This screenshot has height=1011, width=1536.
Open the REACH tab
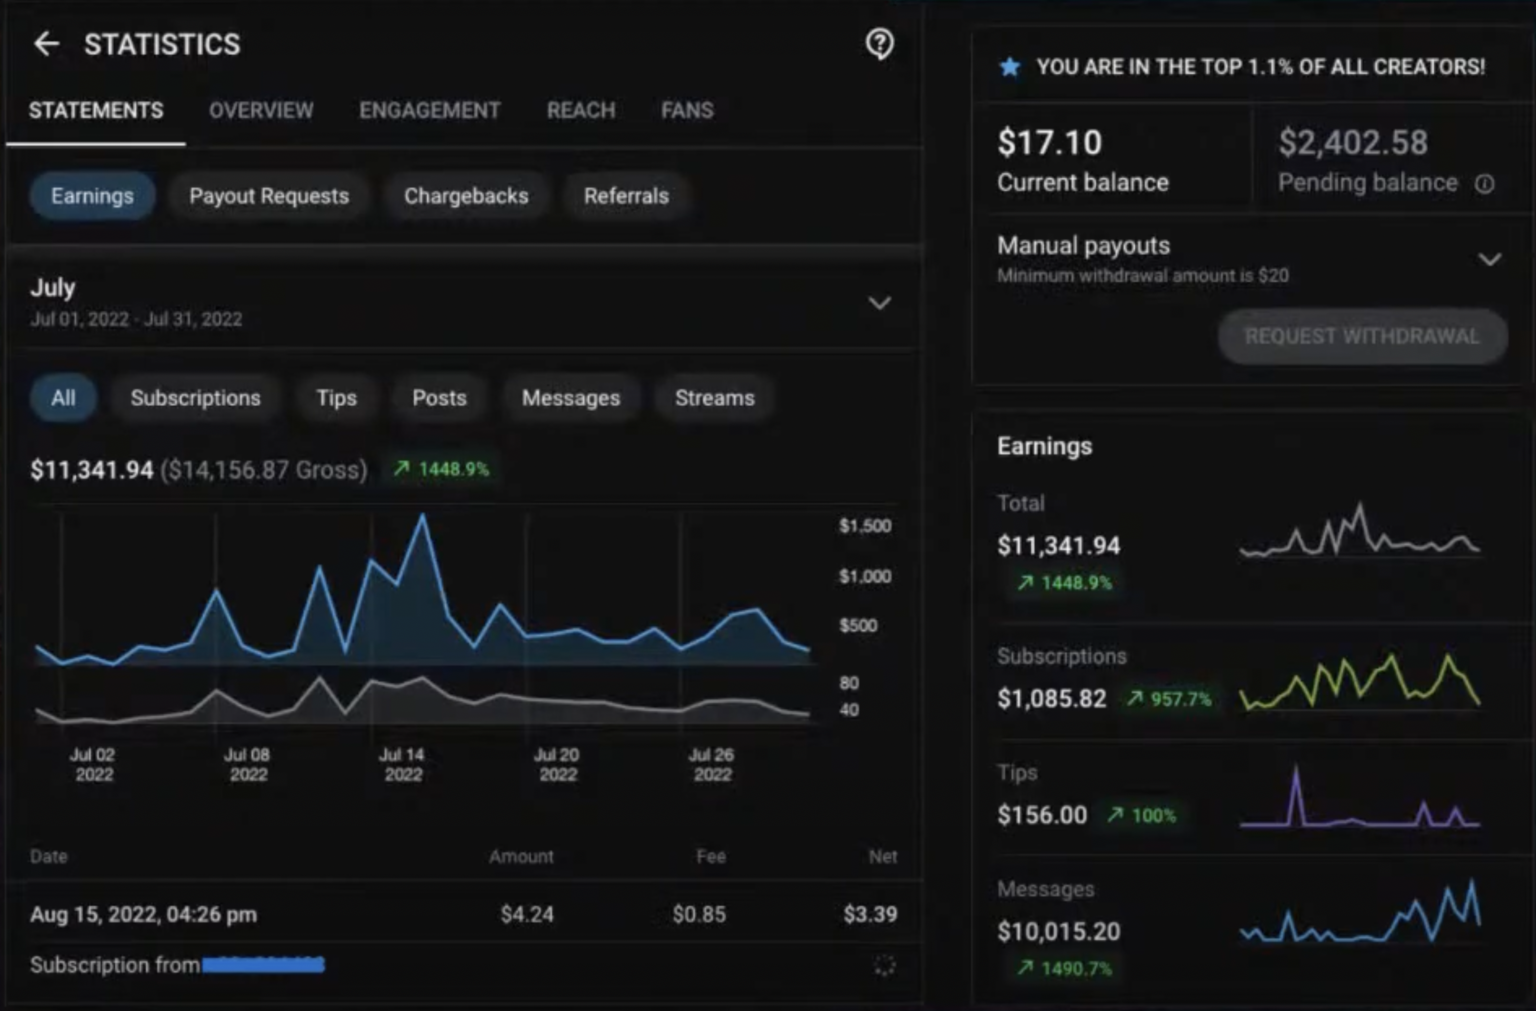pyautogui.click(x=581, y=110)
